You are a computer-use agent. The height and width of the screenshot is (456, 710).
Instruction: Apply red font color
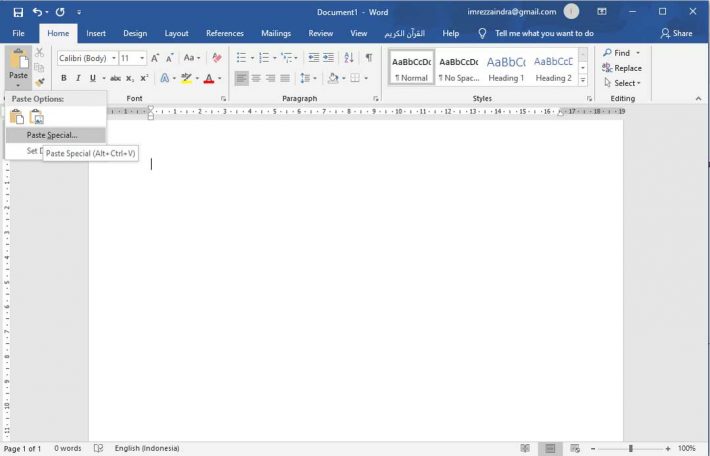(x=209, y=78)
